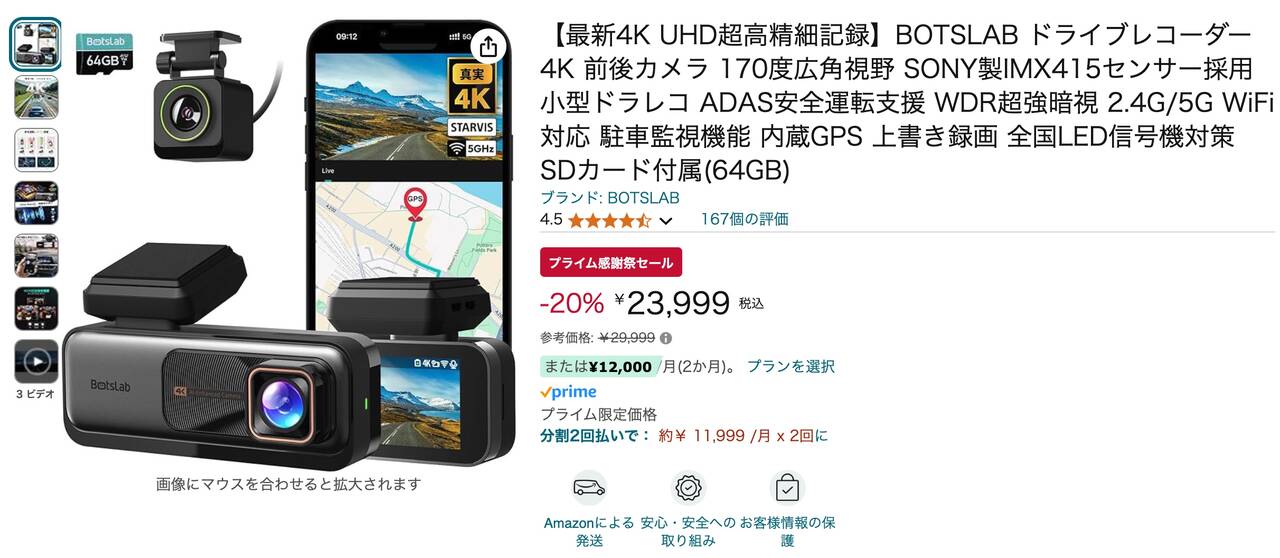Select the second thumbnail showing road view
1280x558 pixels.
36,97
